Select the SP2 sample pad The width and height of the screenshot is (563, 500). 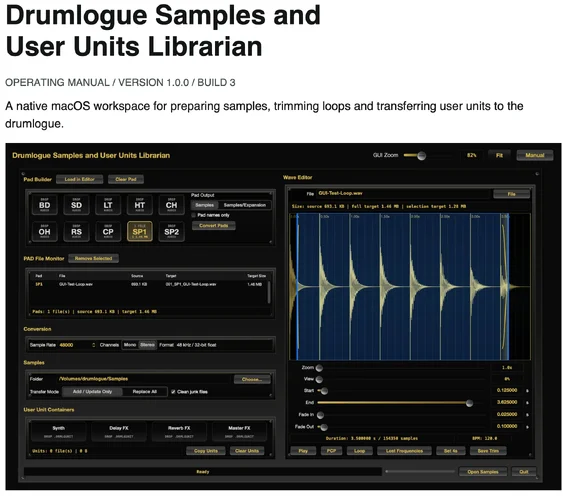click(x=171, y=232)
